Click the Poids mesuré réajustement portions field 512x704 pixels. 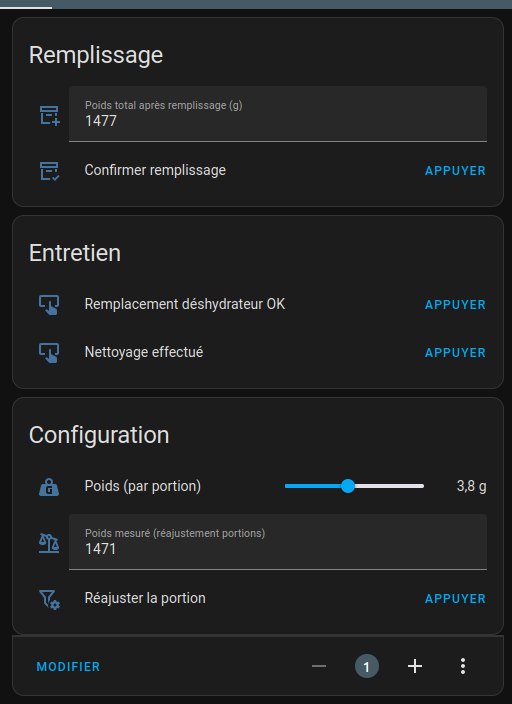pos(278,542)
